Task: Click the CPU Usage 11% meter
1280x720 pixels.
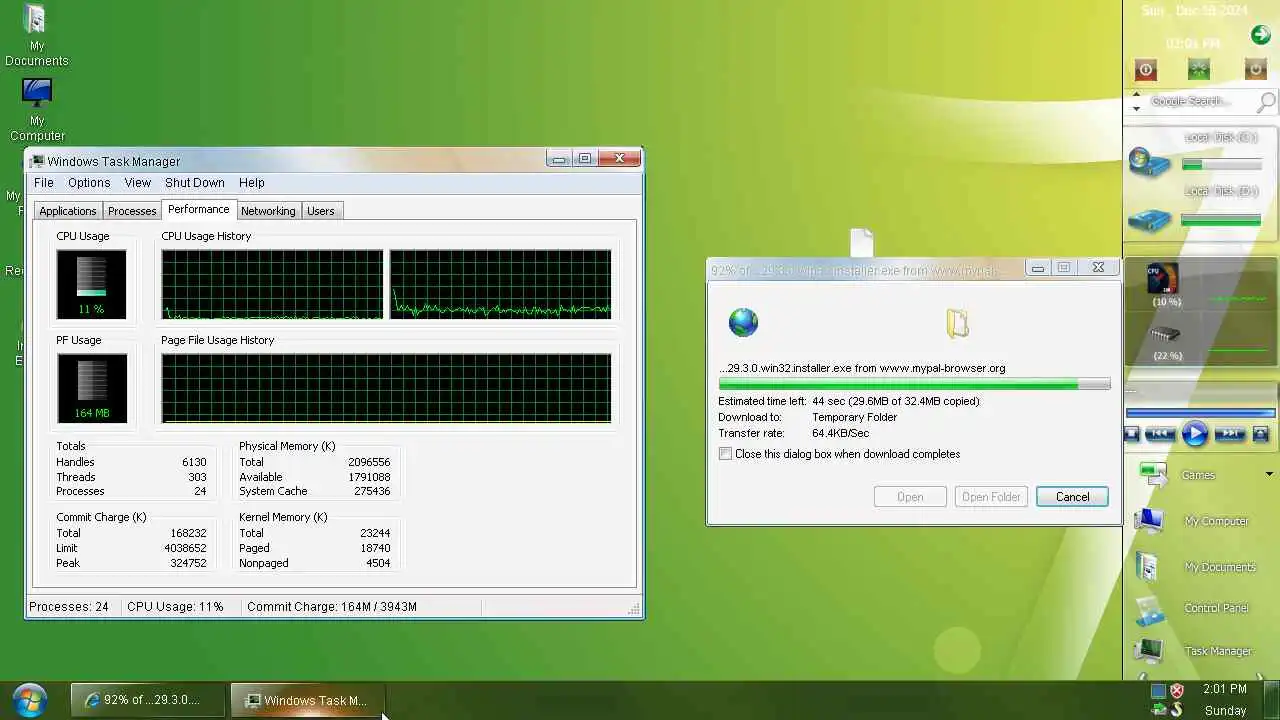Action: [x=91, y=284]
